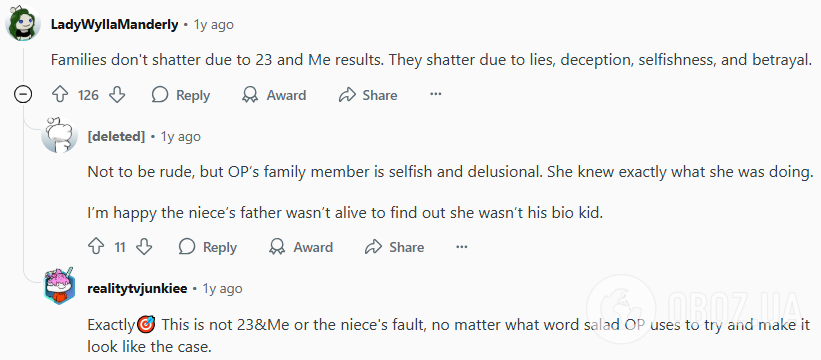Reply to the deleted user's comment
The image size is (821, 360).
pos(207,246)
